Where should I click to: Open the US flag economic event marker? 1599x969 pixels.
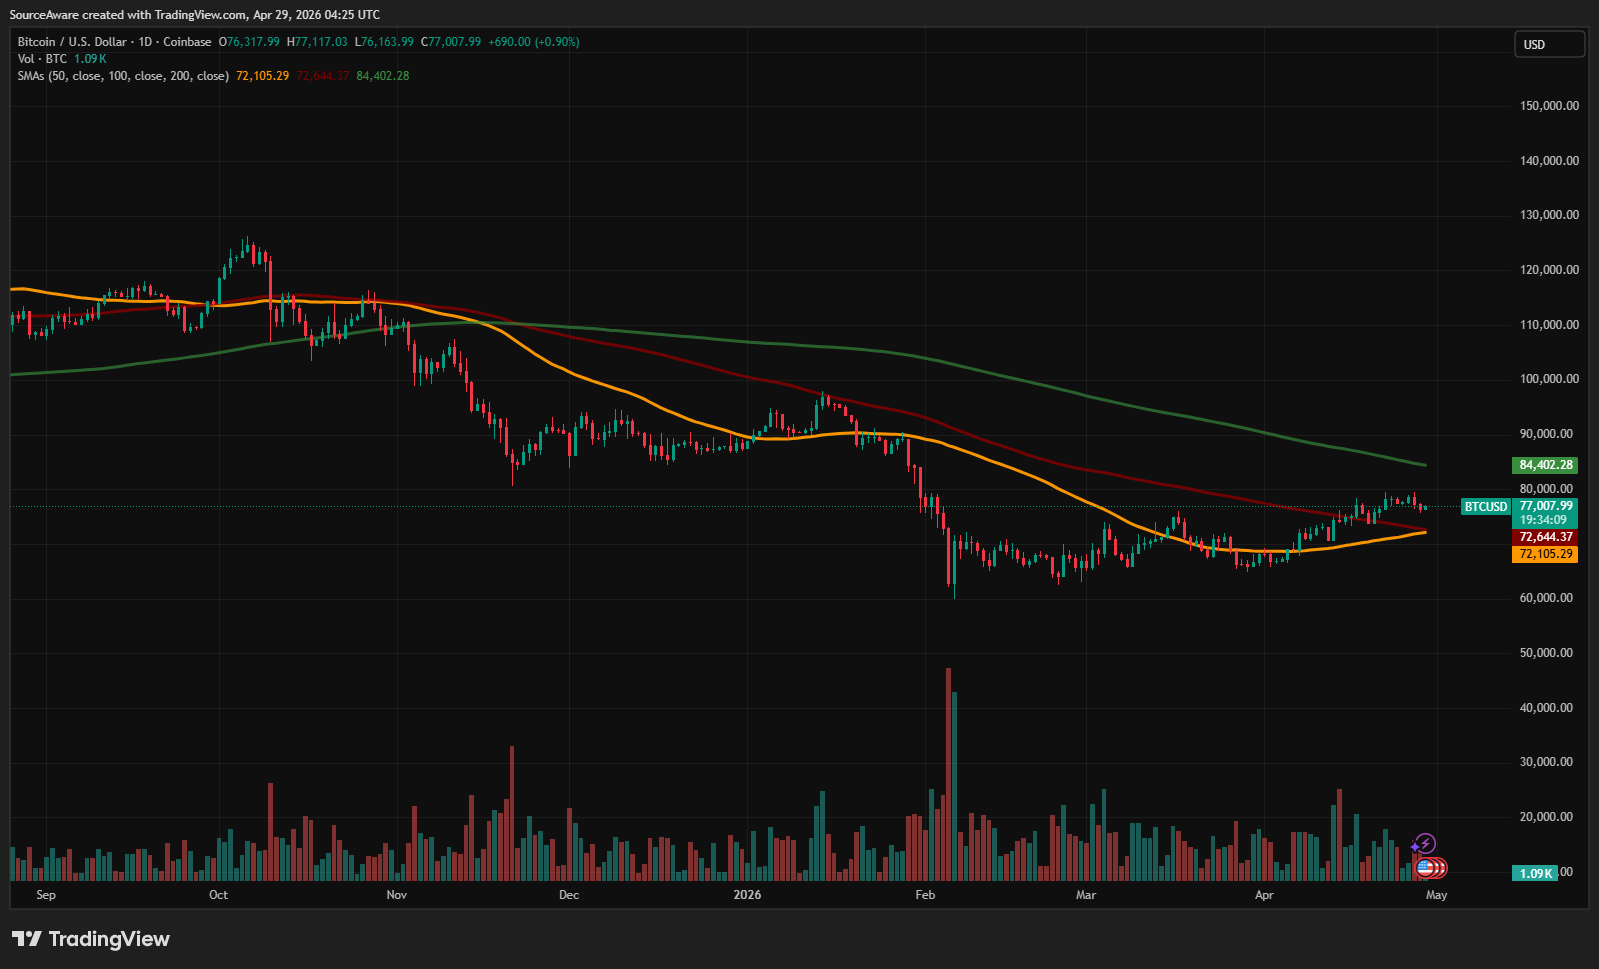point(1426,868)
